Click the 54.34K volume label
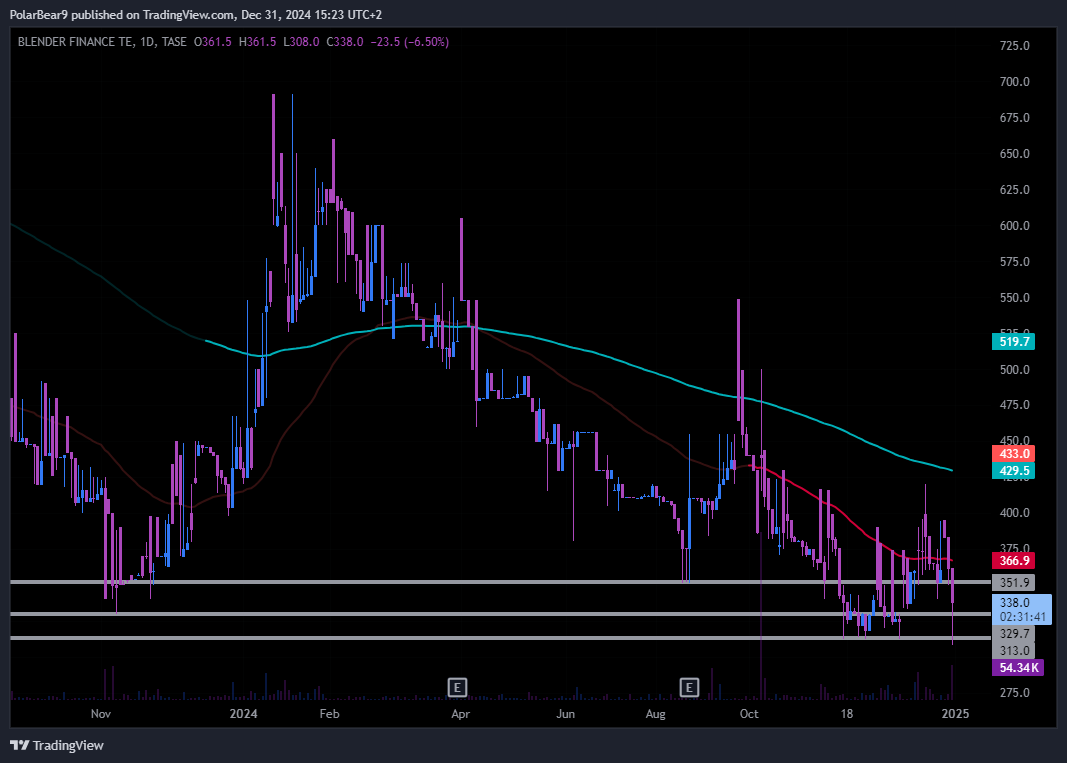This screenshot has width=1067, height=763. [1018, 668]
